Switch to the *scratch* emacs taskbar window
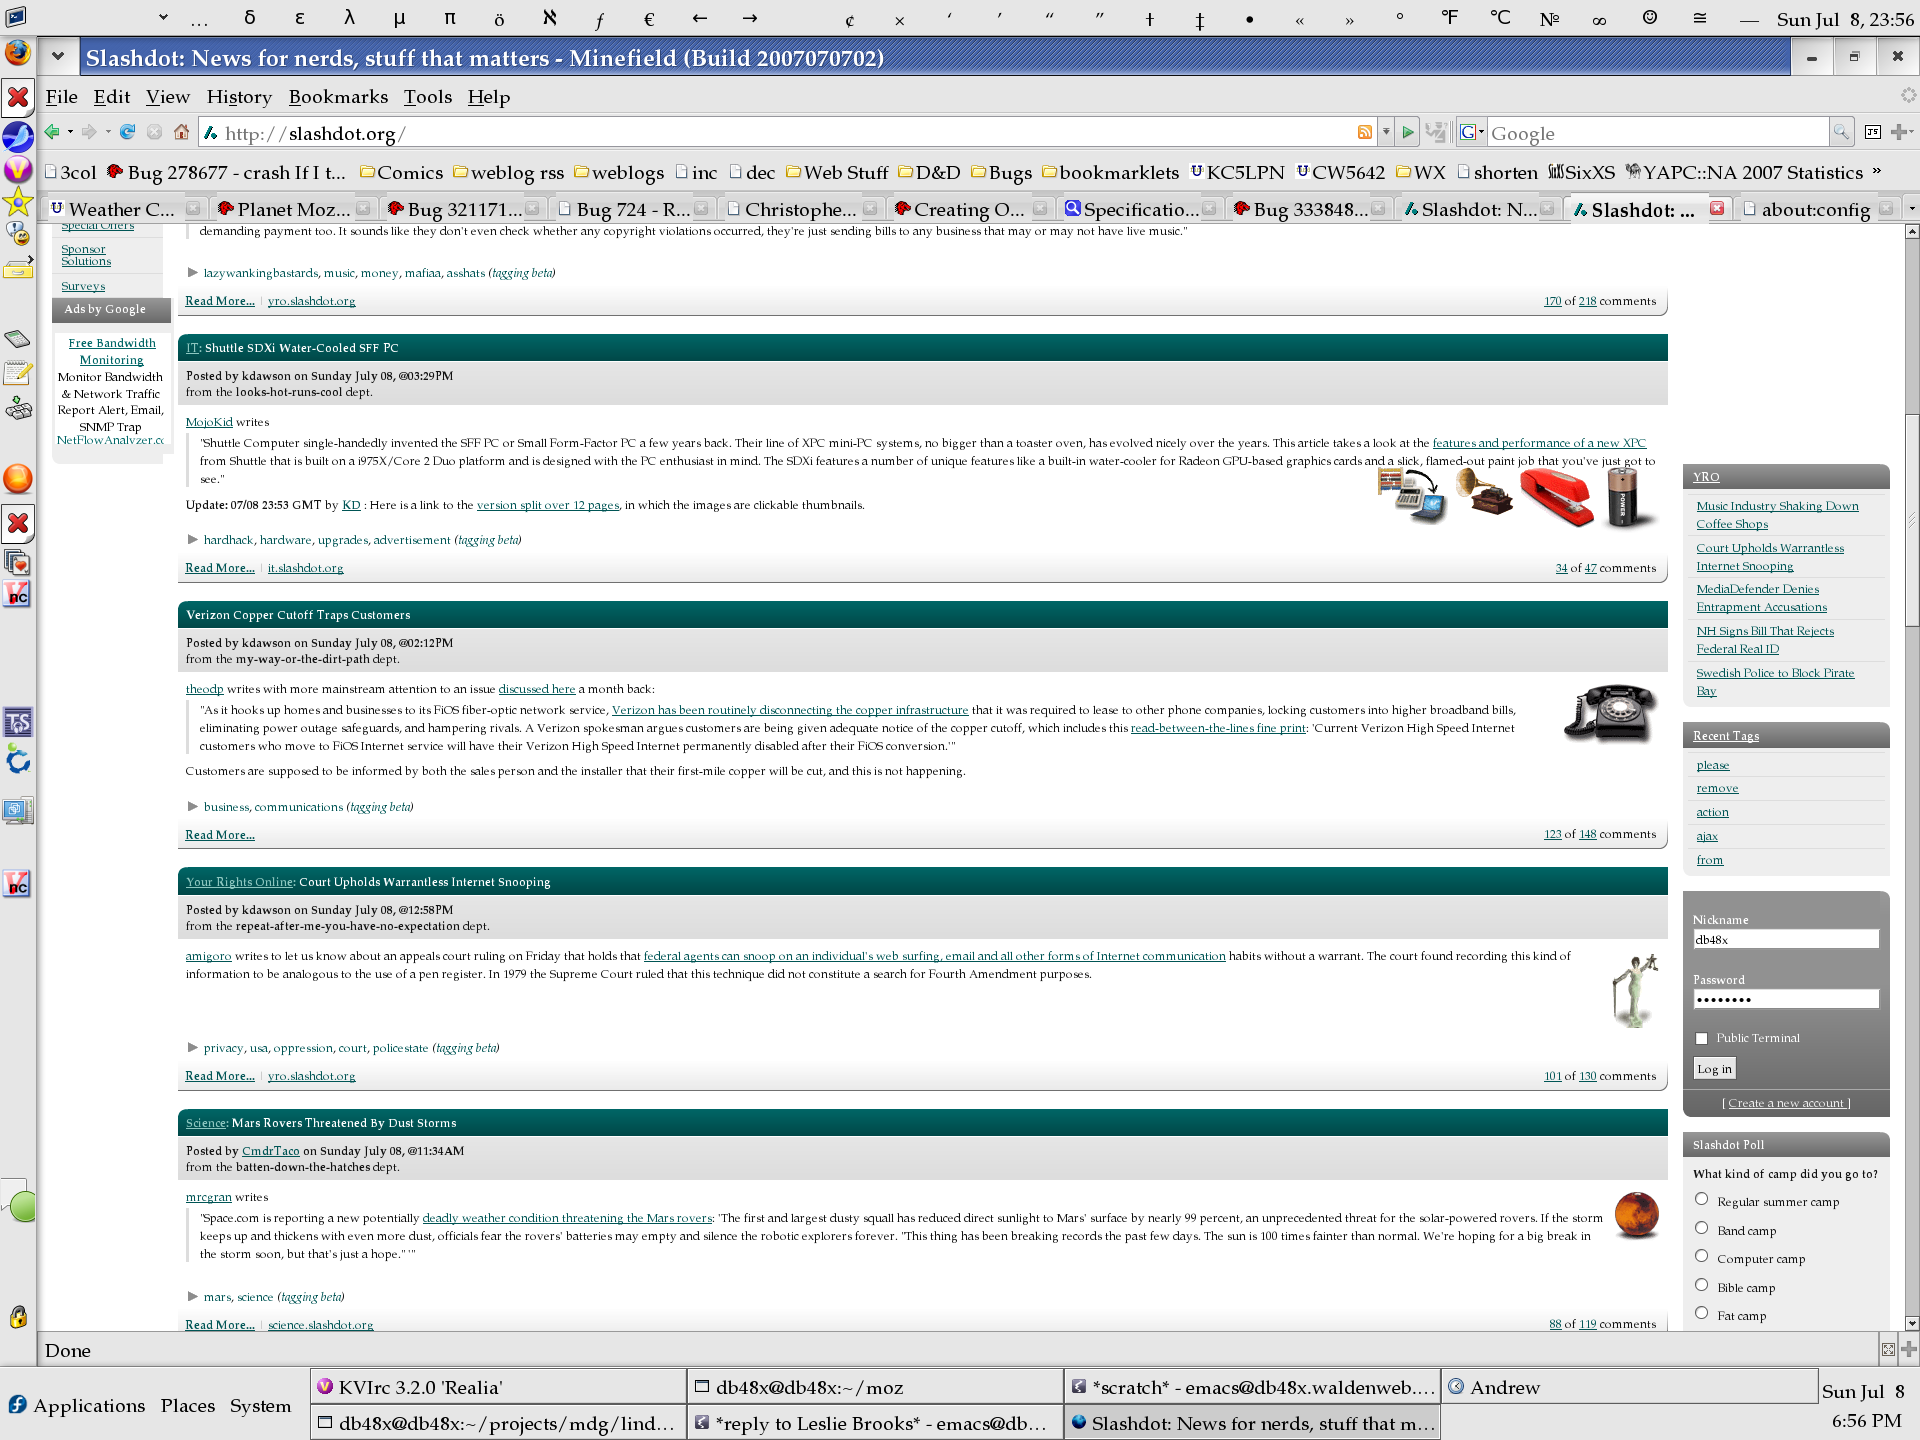 point(1253,1387)
